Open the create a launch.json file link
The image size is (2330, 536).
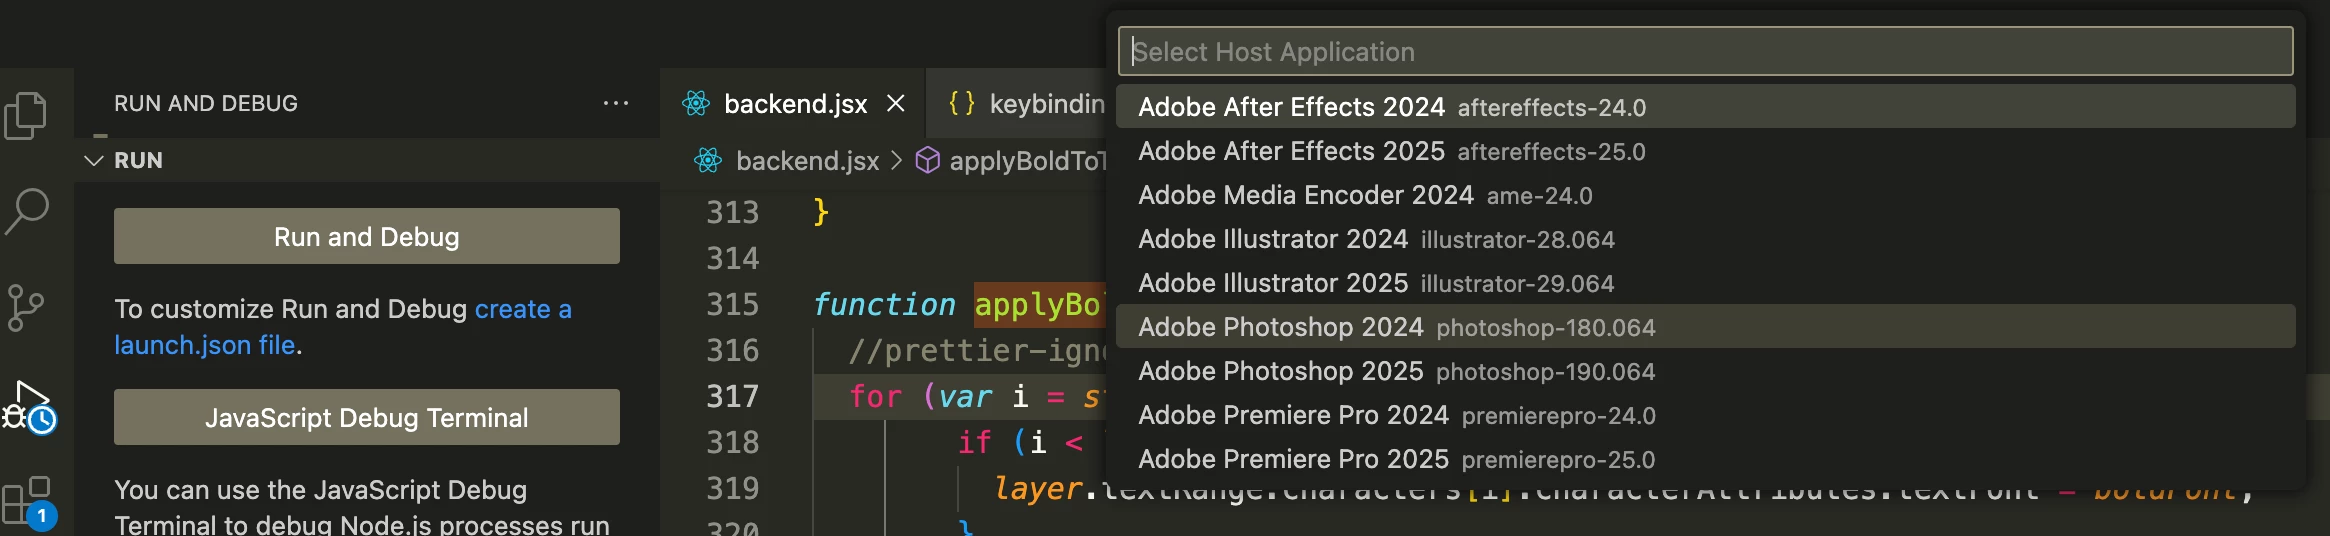(343, 326)
